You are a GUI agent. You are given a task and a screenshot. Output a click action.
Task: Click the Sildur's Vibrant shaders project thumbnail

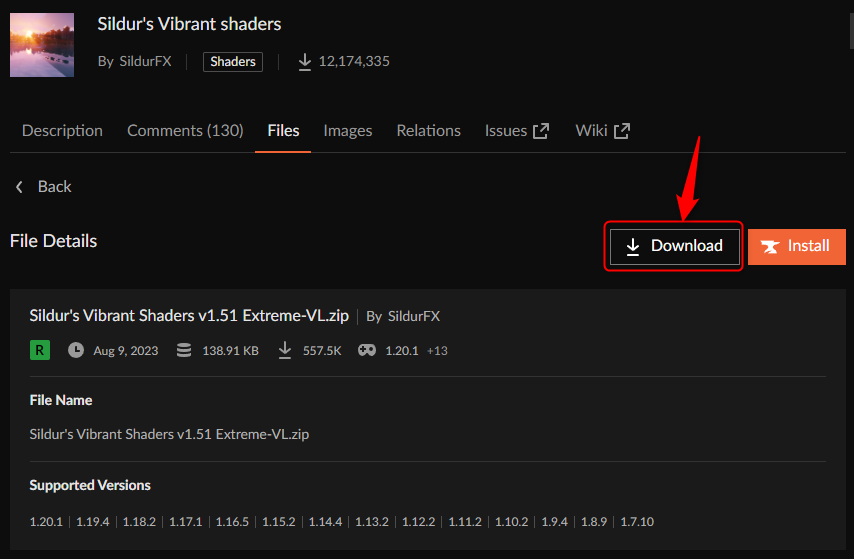point(42,45)
